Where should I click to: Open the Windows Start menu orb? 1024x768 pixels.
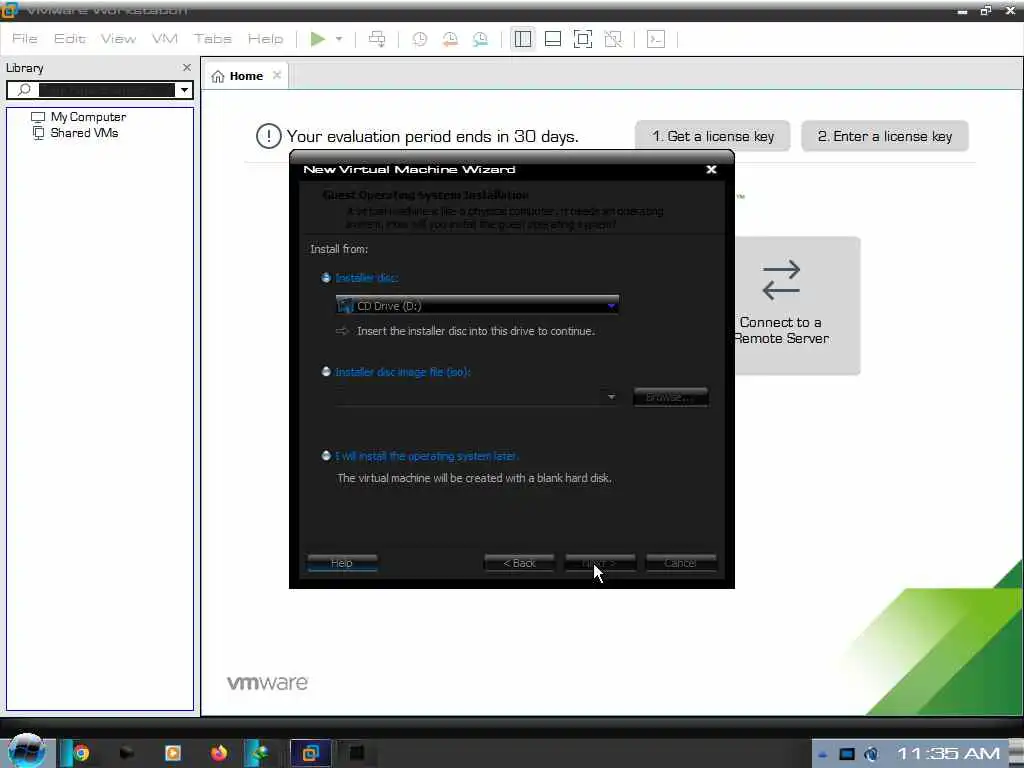(26, 750)
